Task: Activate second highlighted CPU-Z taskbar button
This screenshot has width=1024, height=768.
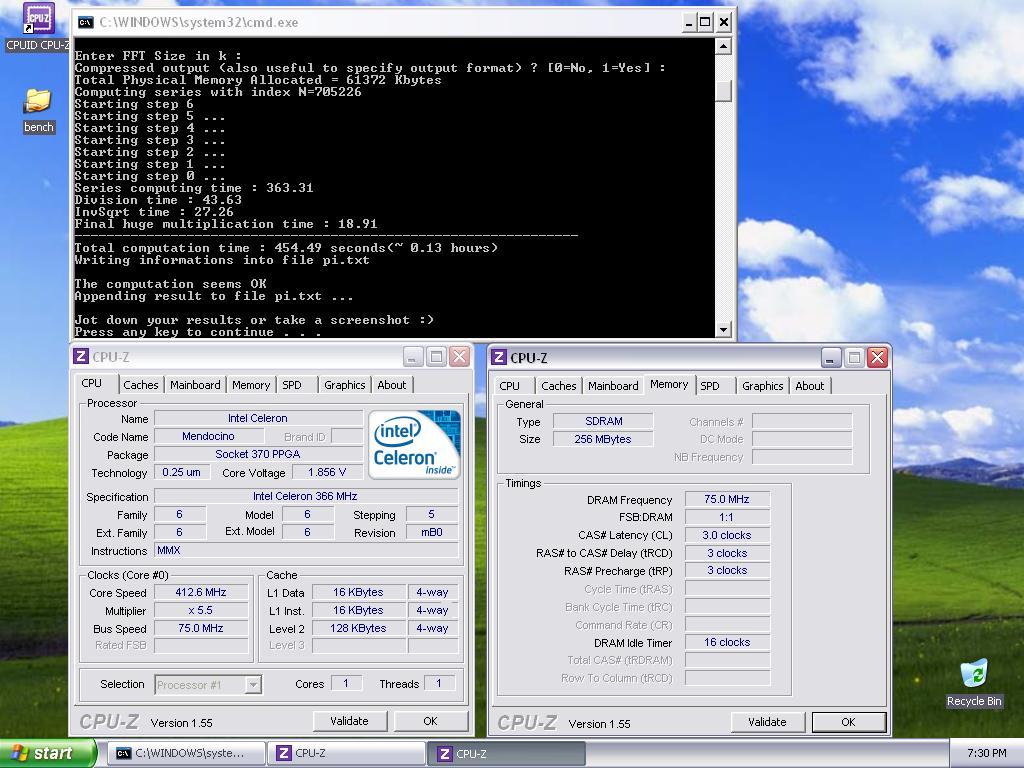Action: coord(507,753)
